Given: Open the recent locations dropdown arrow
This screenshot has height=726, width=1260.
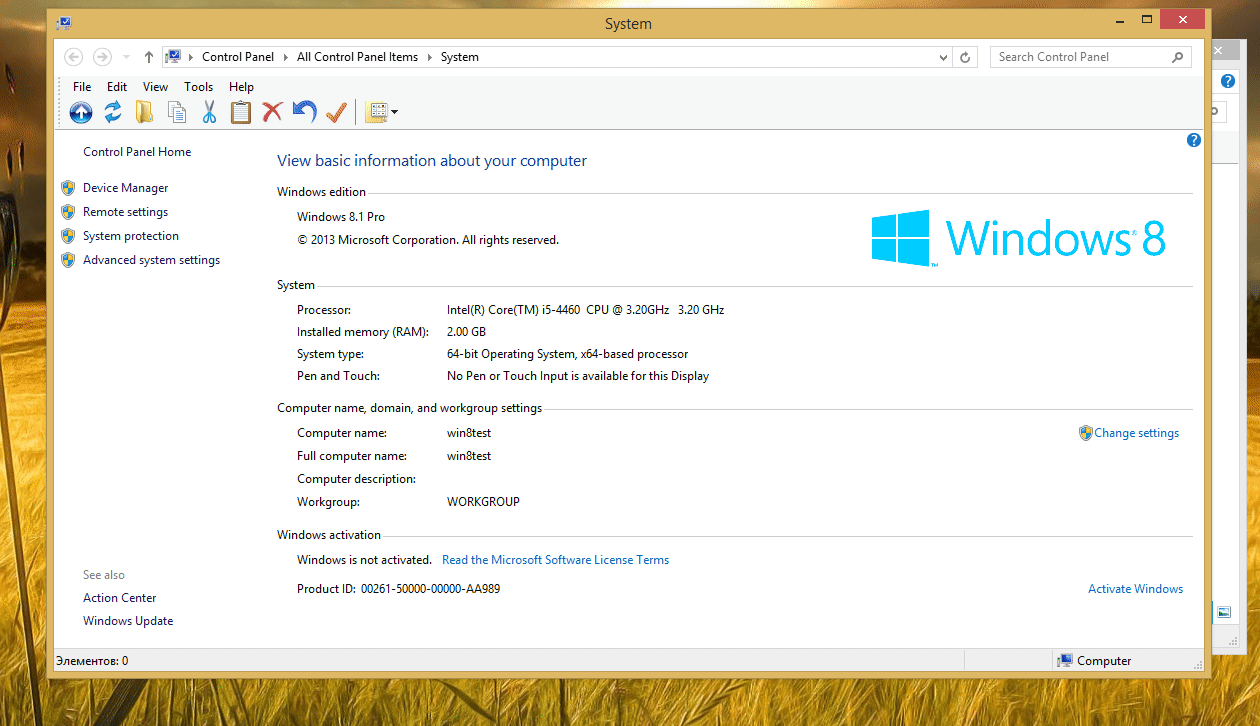Looking at the screenshot, I should coord(126,57).
